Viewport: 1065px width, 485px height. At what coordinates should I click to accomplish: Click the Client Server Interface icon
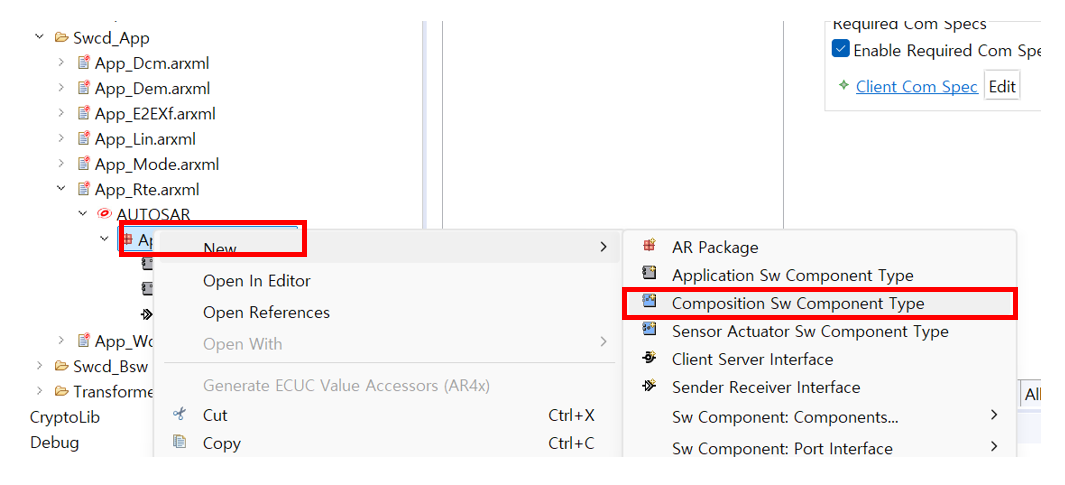tap(649, 358)
